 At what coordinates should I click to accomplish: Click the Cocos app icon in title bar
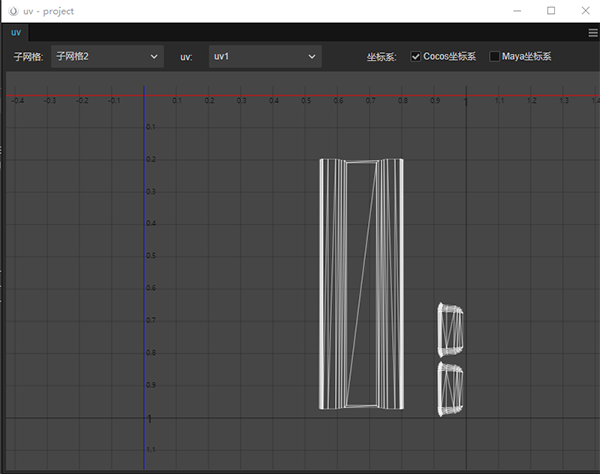(13, 11)
